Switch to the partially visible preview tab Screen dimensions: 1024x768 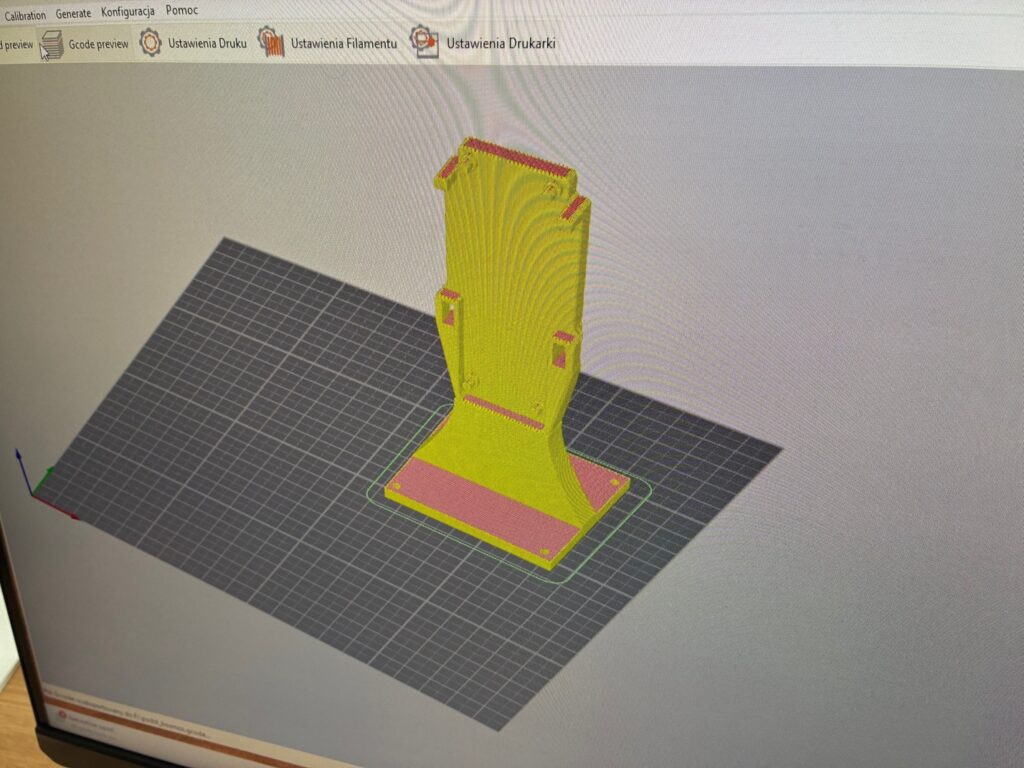[16, 45]
